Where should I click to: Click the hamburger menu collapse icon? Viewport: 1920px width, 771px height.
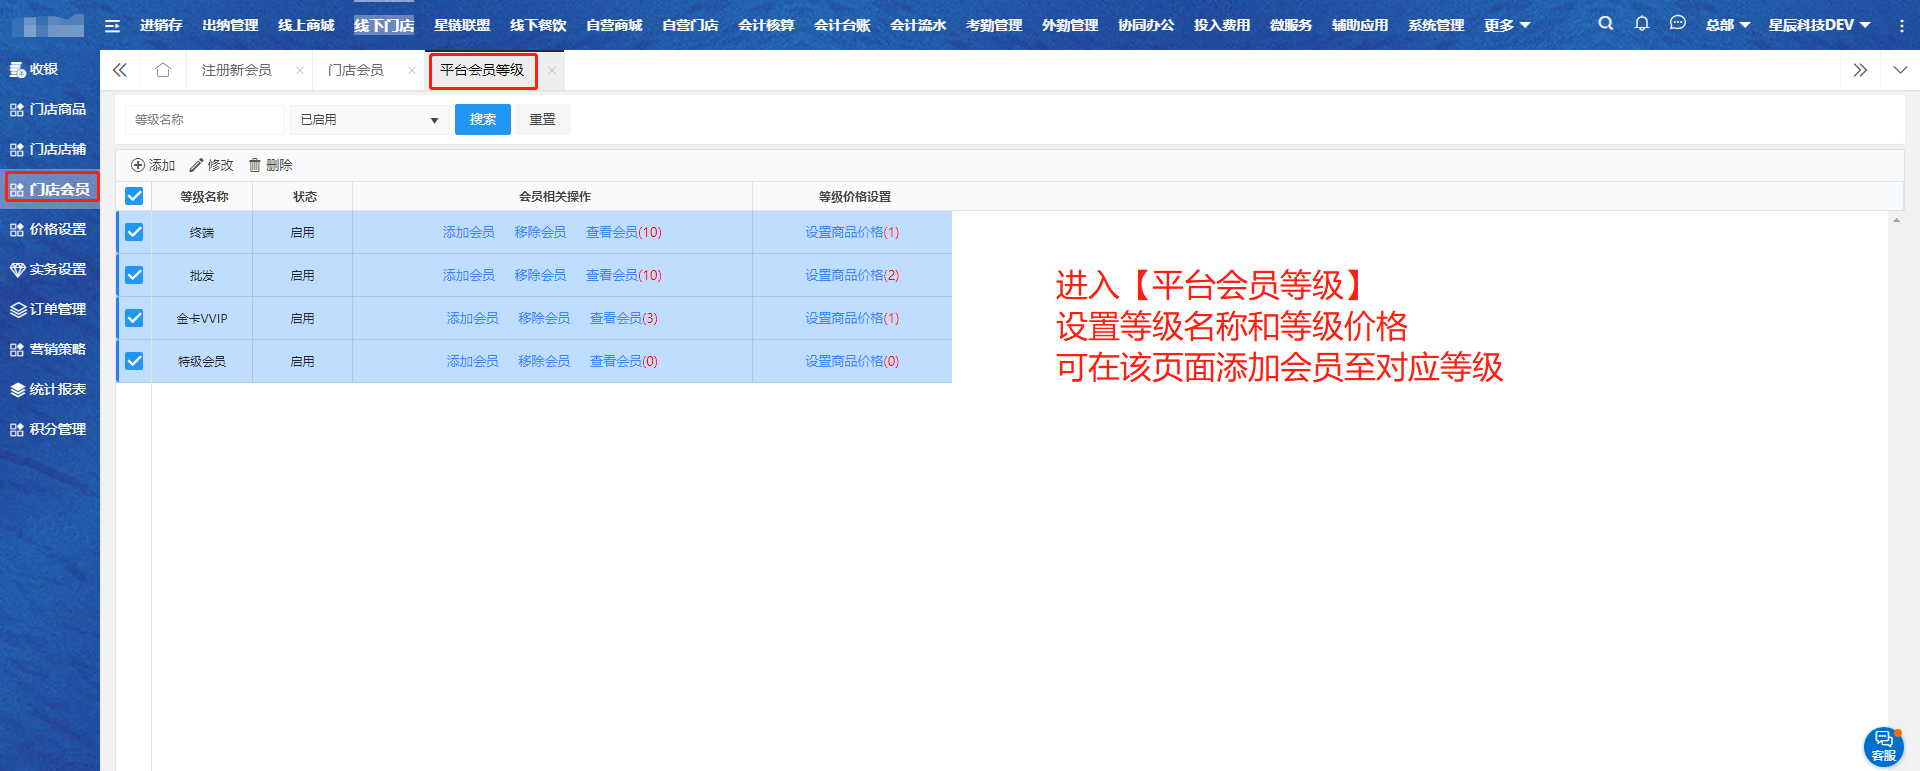pyautogui.click(x=112, y=26)
